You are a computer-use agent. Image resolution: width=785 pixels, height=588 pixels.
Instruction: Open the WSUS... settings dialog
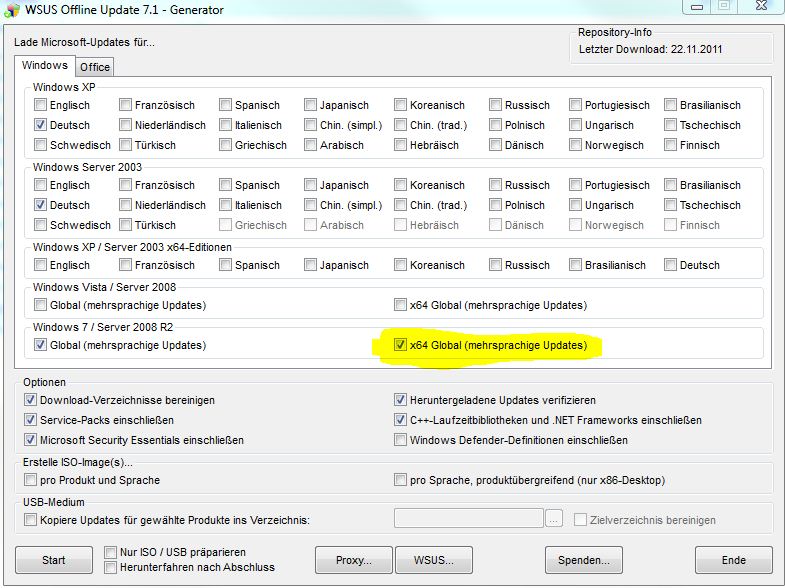click(434, 560)
